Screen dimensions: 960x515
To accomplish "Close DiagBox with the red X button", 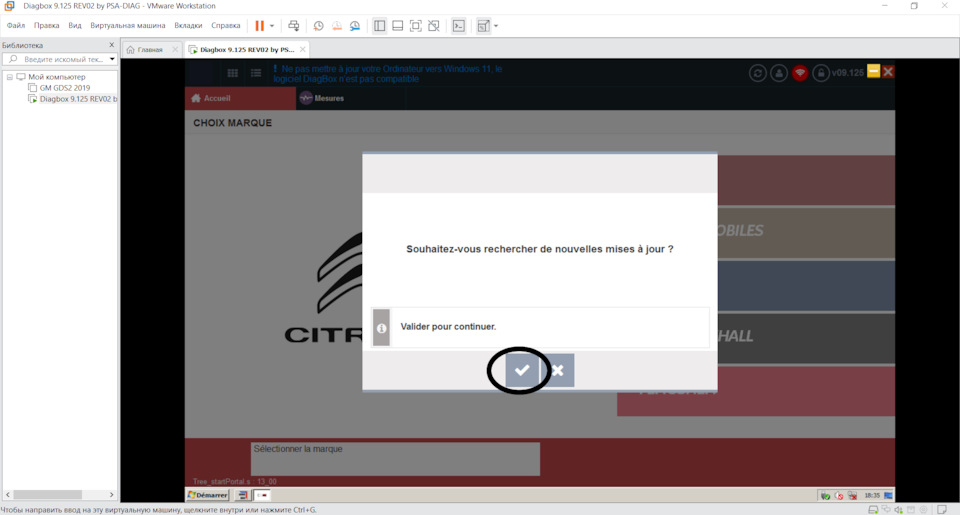I will click(888, 72).
